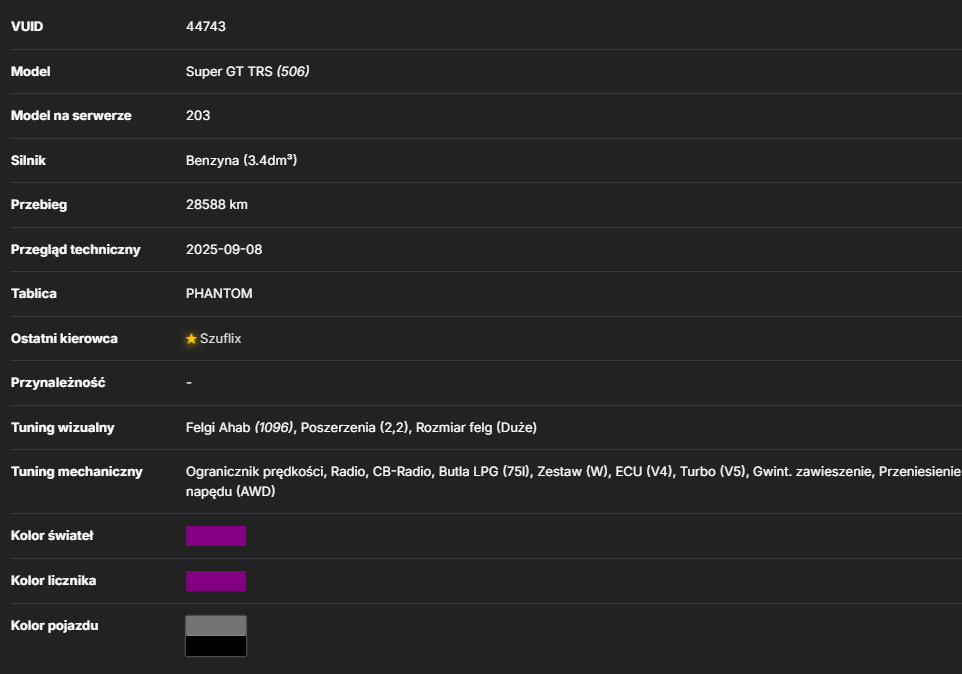Image resolution: width=962 pixels, height=674 pixels.
Task: Click the Zestaw (W) entry
Action: pyautogui.click(x=572, y=472)
